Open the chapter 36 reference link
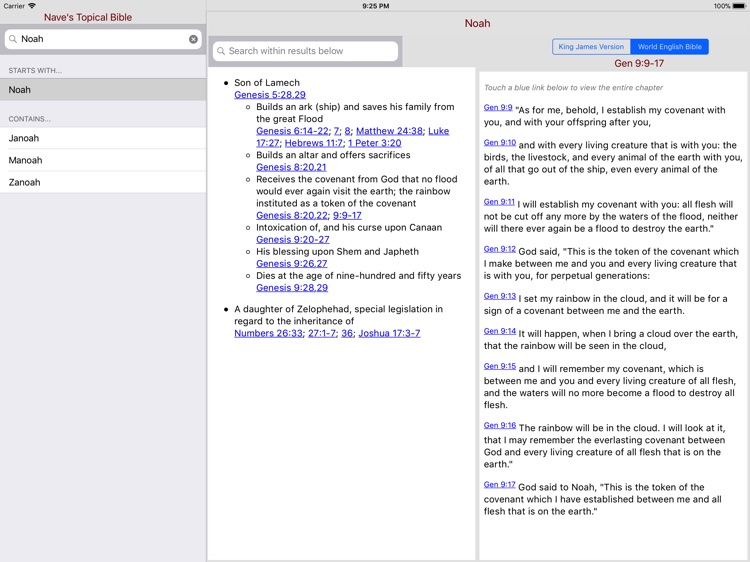Screen dimensions: 750x562 pos(347,333)
